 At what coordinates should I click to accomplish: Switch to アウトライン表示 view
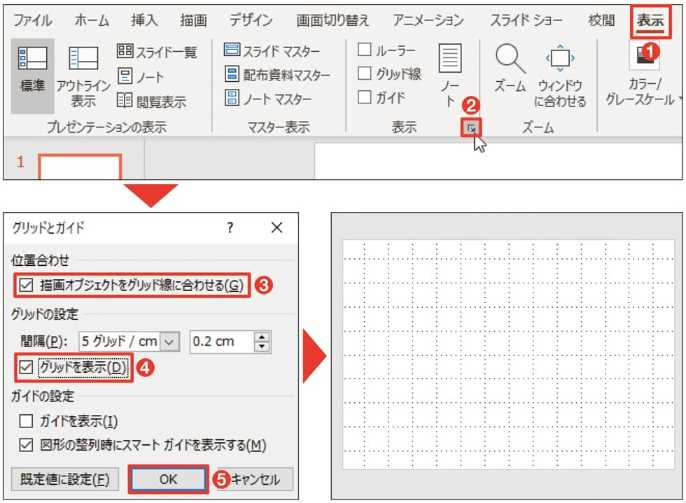tap(83, 75)
